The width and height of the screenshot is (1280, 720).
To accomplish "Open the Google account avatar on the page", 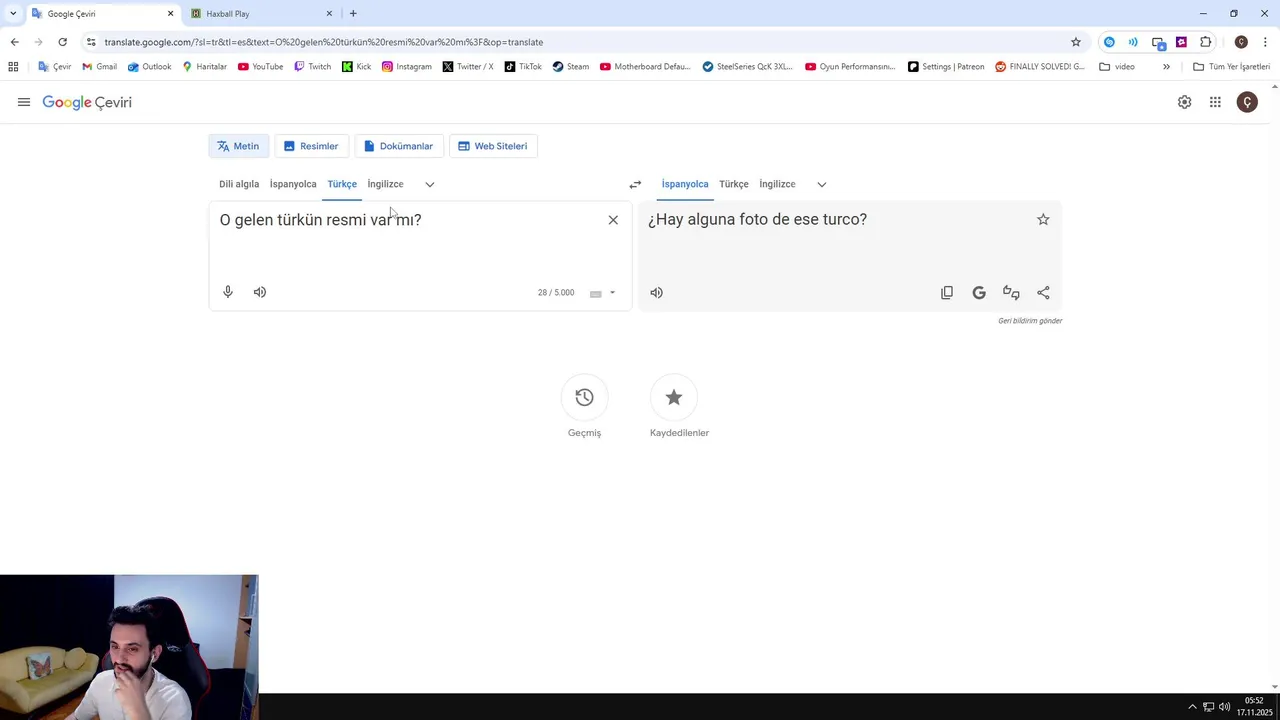I will coord(1247,102).
